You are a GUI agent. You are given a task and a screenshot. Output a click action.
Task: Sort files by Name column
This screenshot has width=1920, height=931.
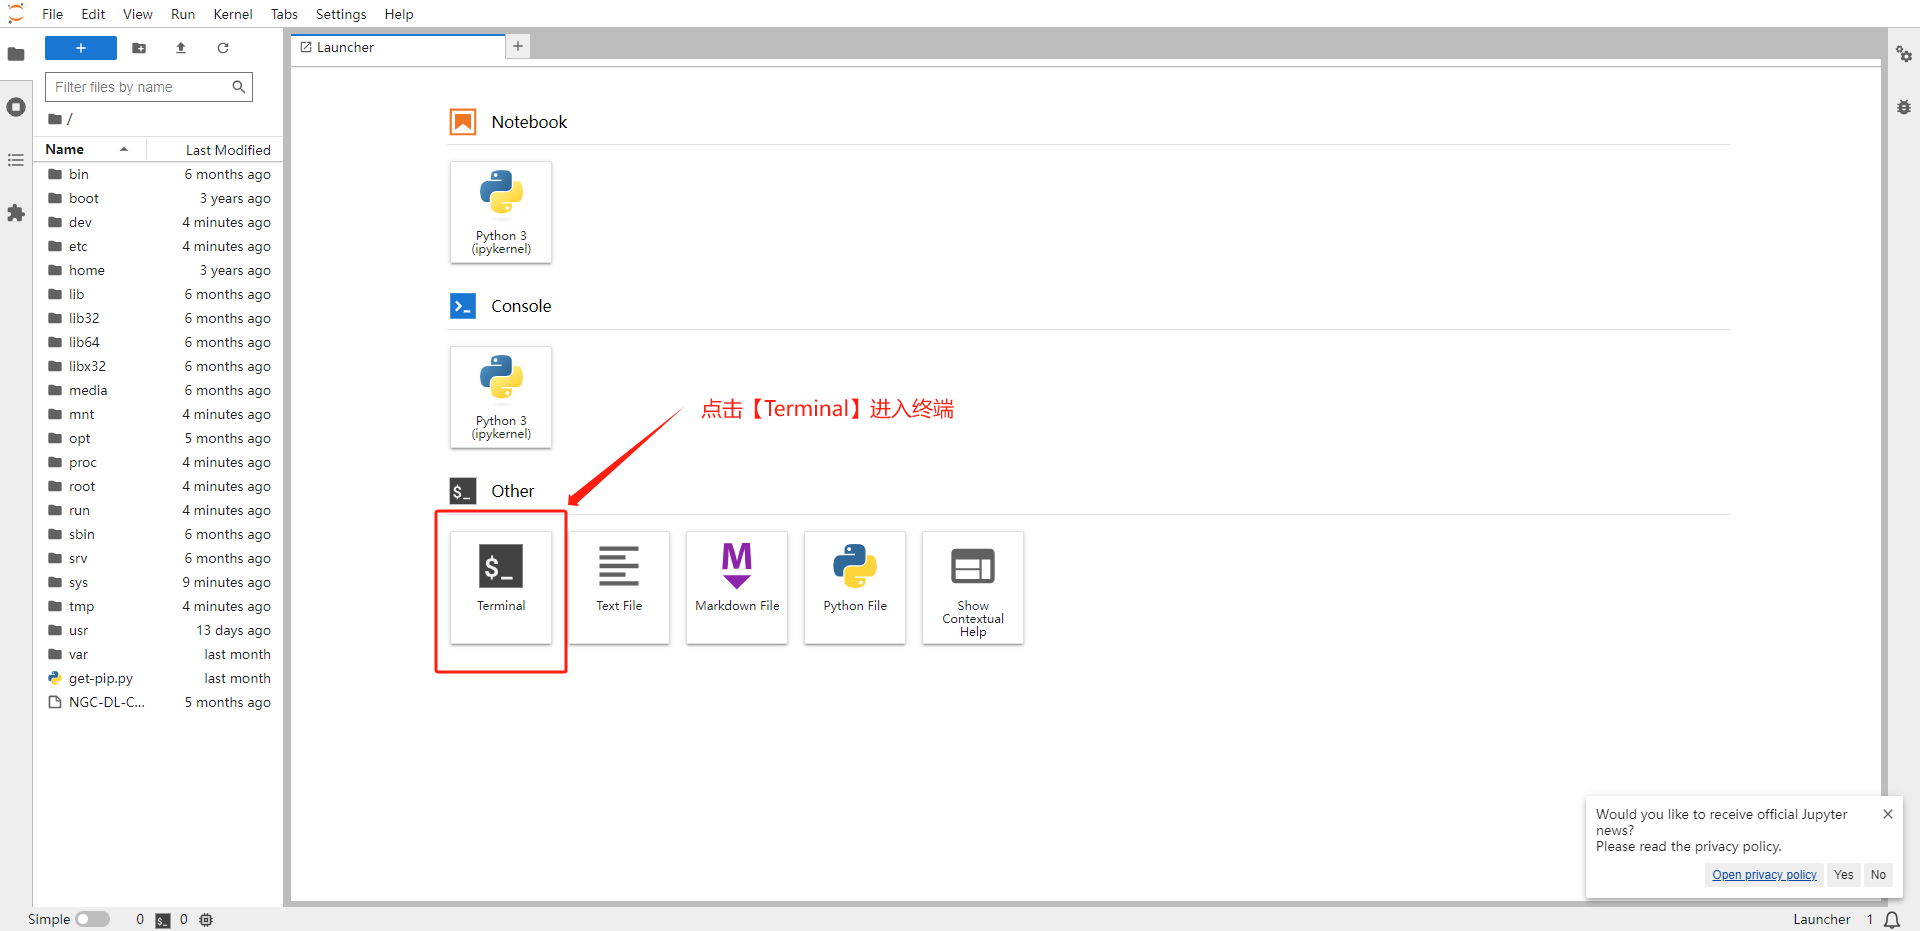tap(90, 149)
